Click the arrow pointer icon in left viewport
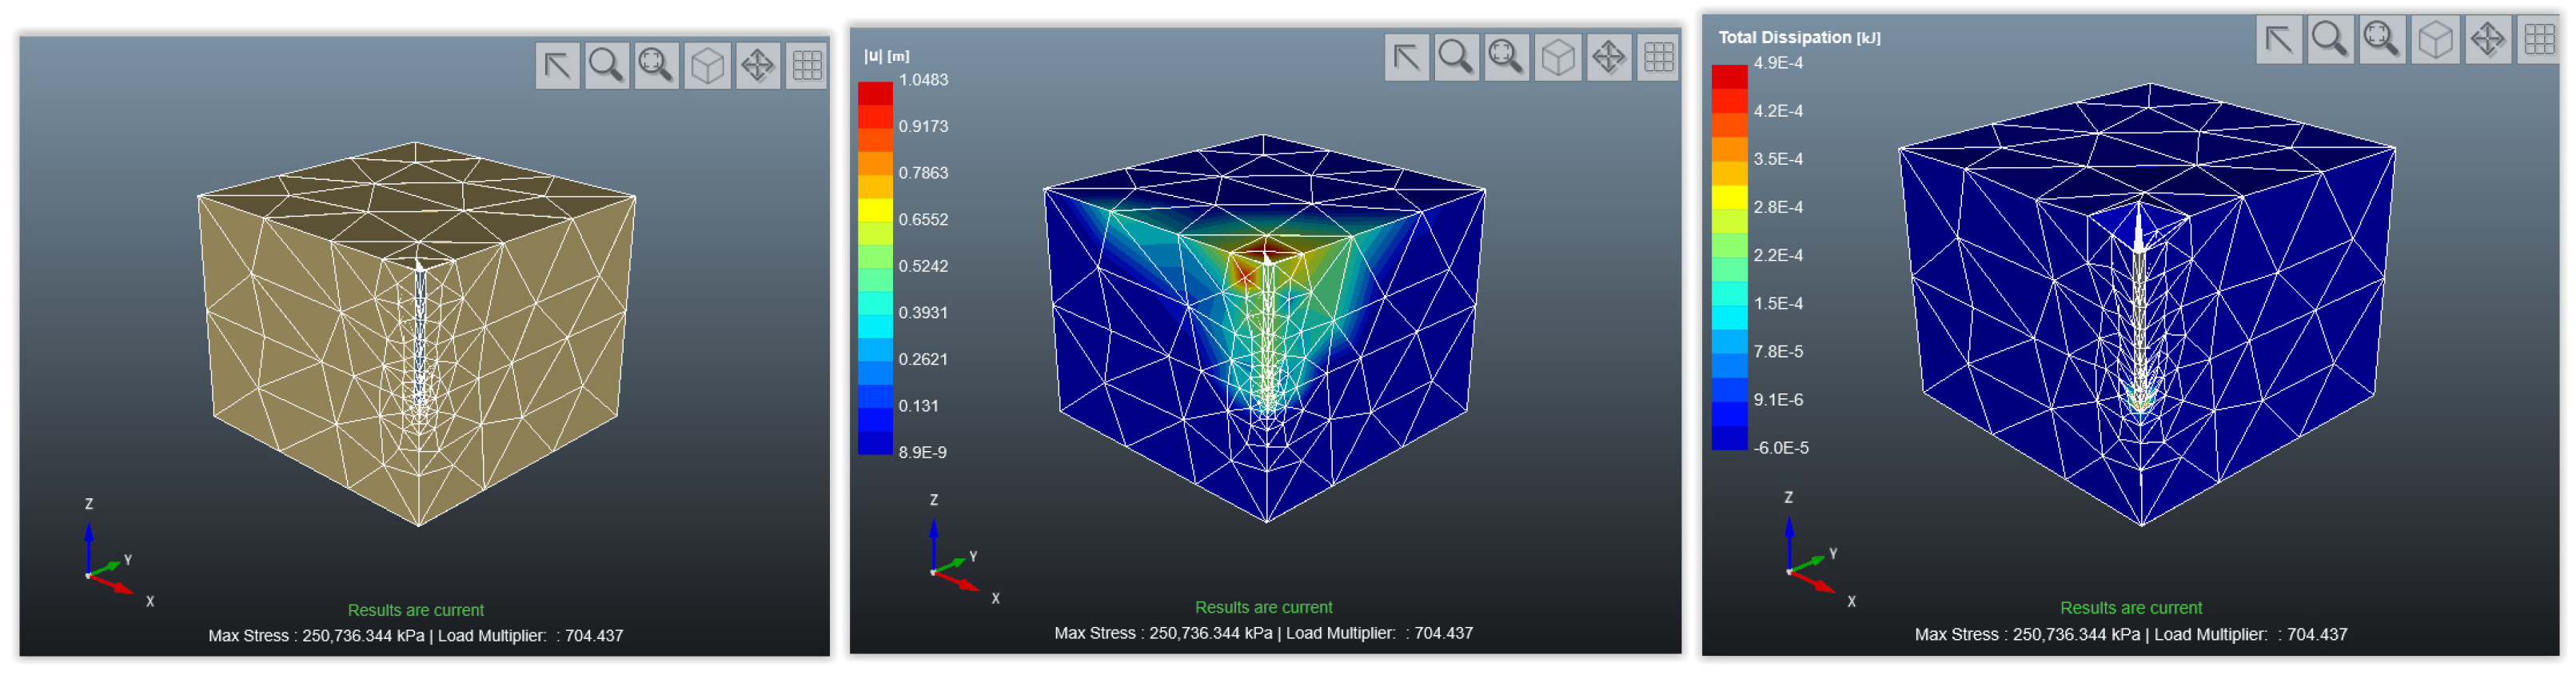This screenshot has width=2576, height=675. click(x=557, y=66)
